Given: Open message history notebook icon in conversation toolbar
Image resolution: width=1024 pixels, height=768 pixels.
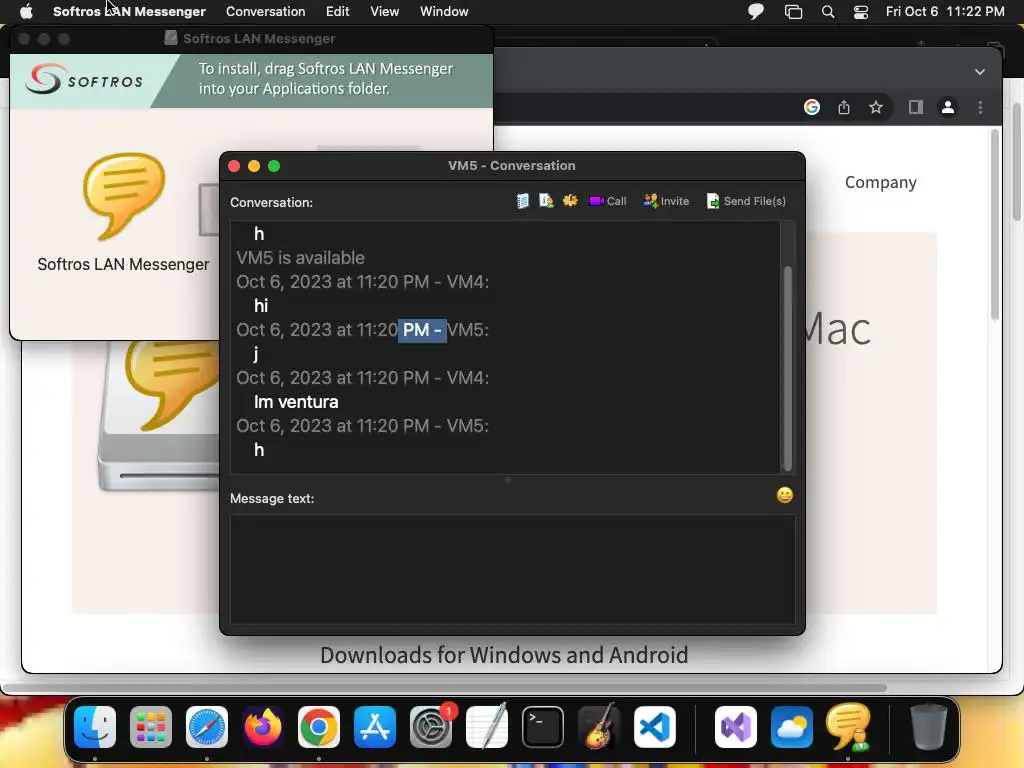Looking at the screenshot, I should click(522, 201).
